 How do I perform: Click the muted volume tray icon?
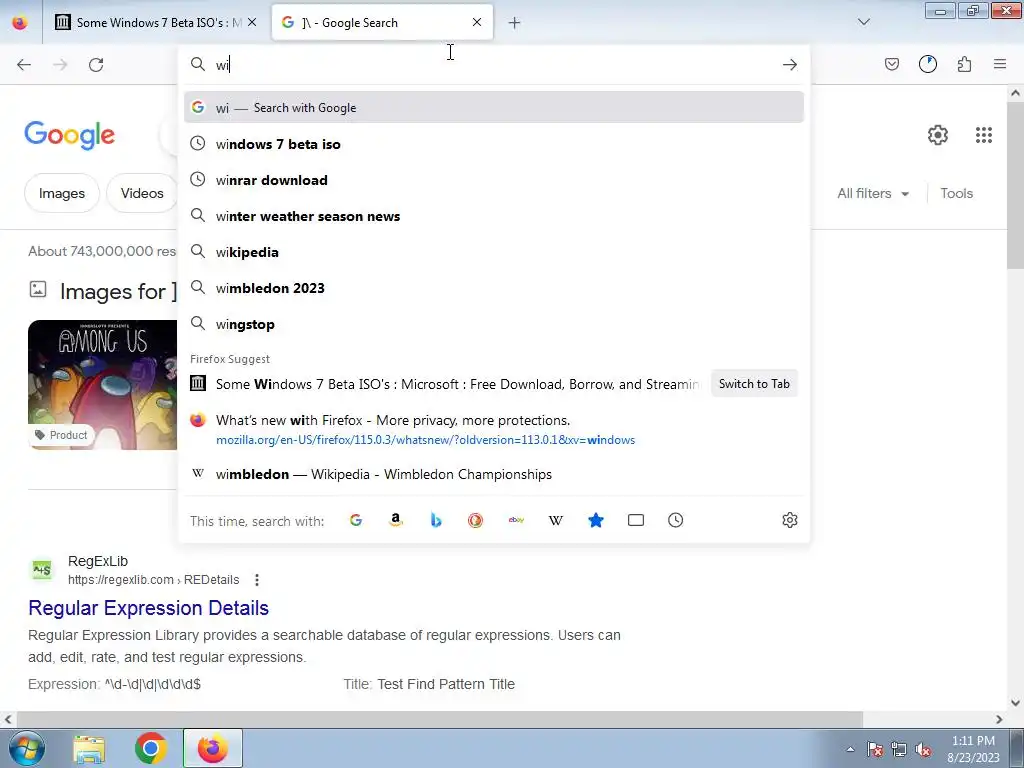(923, 749)
